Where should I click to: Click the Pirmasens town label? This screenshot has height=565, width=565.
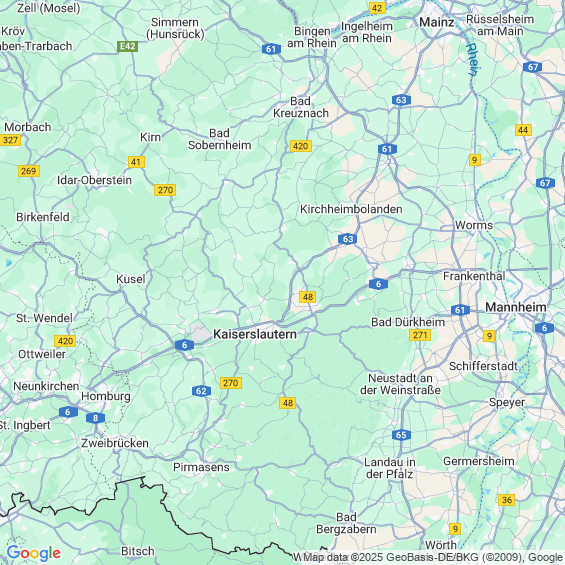pos(201,467)
